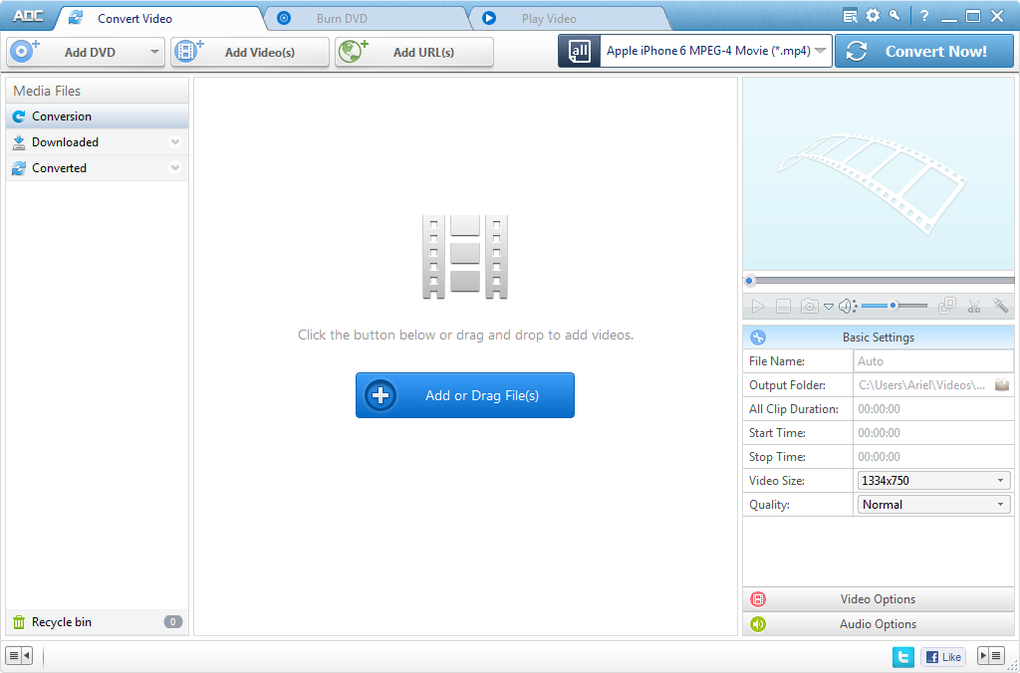Click the scissors trim icon
1020x673 pixels.
point(974,306)
